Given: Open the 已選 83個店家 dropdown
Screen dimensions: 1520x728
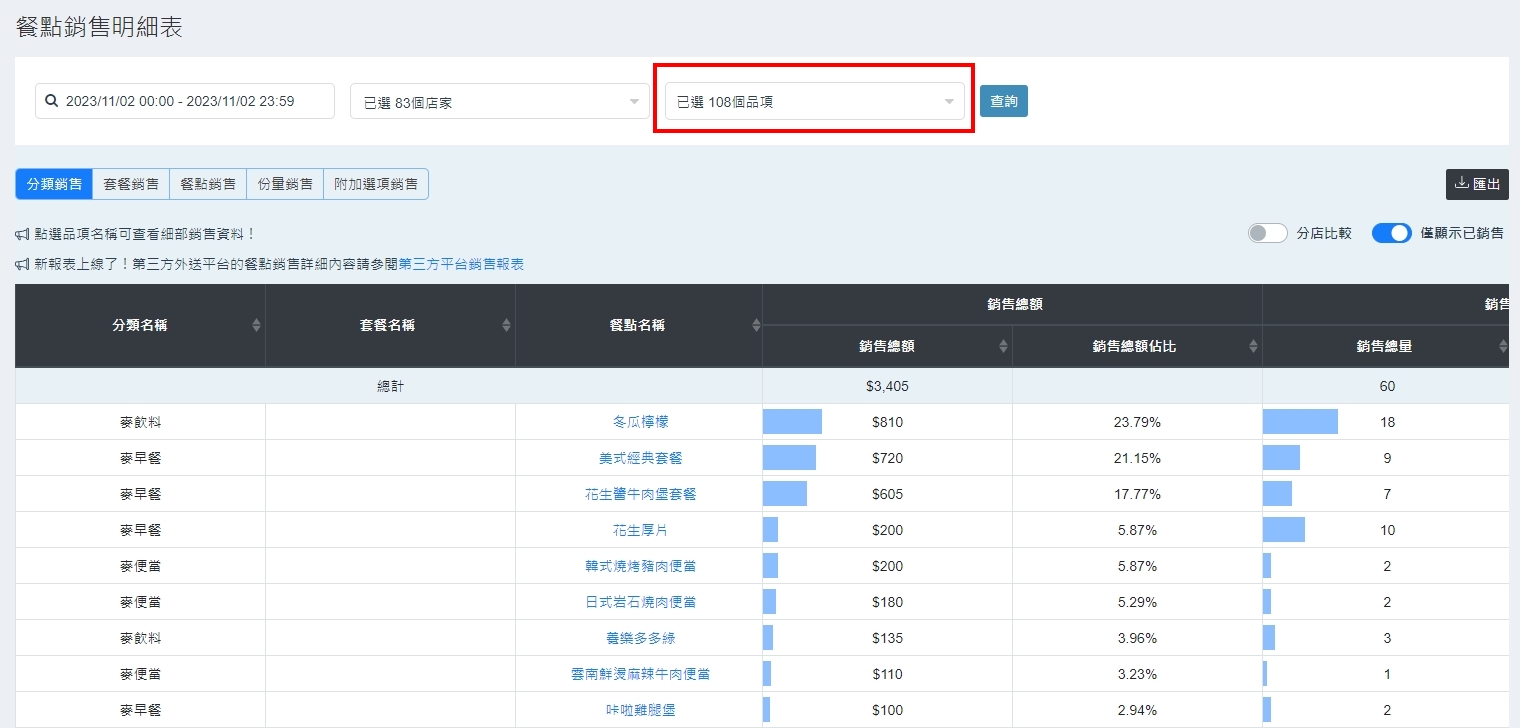Looking at the screenshot, I should [499, 102].
